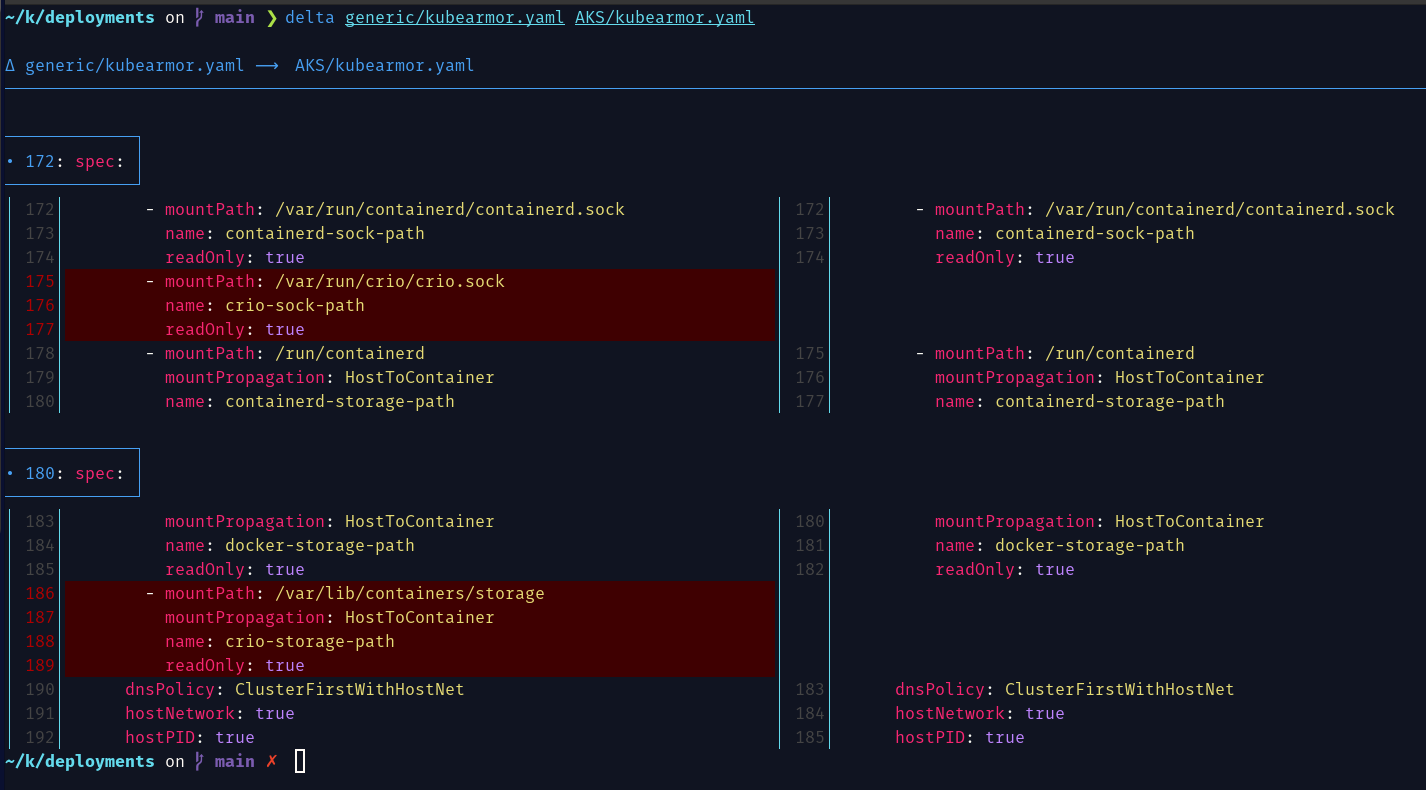Click the bullet marker of the 180 spec hunk
The width and height of the screenshot is (1426, 790).
click(x=10, y=473)
